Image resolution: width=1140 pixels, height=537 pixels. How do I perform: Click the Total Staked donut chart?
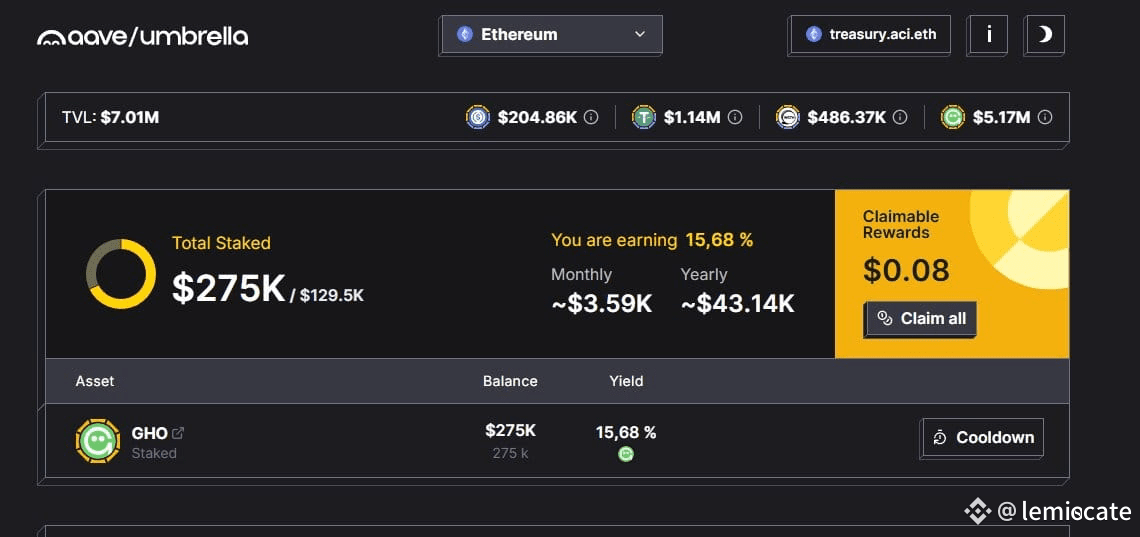(121, 274)
